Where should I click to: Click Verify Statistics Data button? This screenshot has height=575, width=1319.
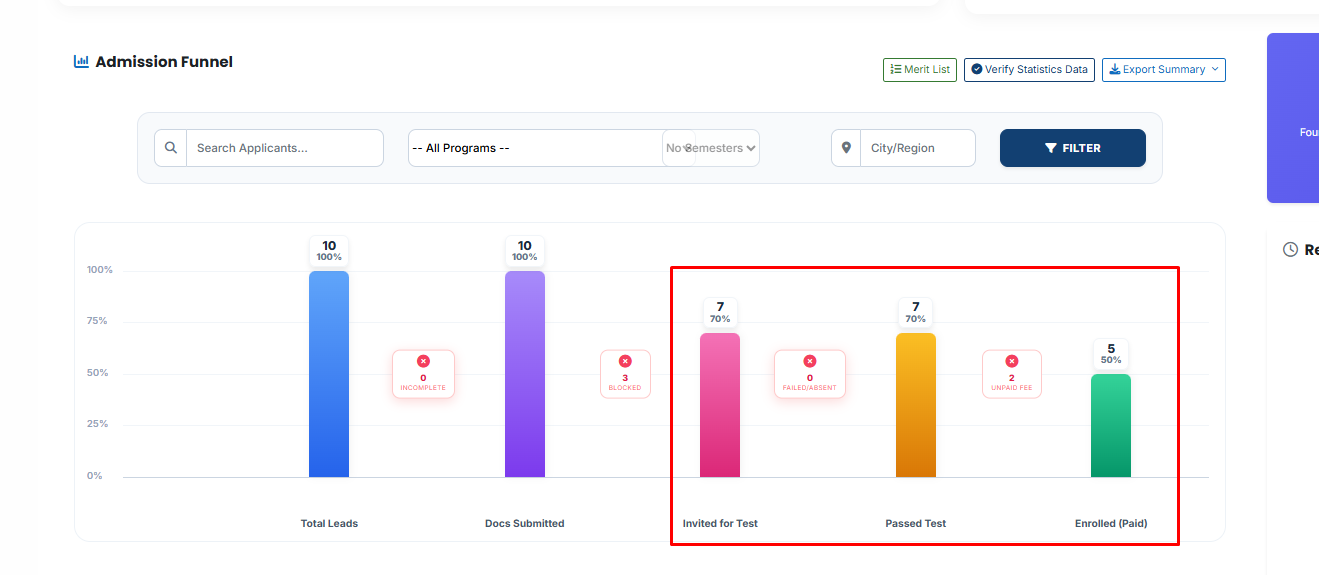(1029, 70)
